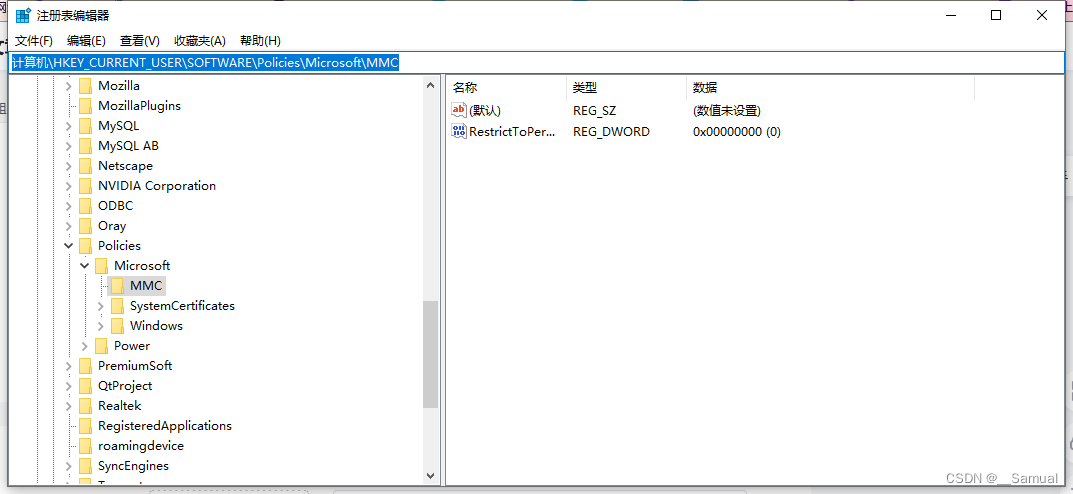Screen dimensions: 1073x494
Task: Click the (数值未设置) data cell
Action: [727, 110]
